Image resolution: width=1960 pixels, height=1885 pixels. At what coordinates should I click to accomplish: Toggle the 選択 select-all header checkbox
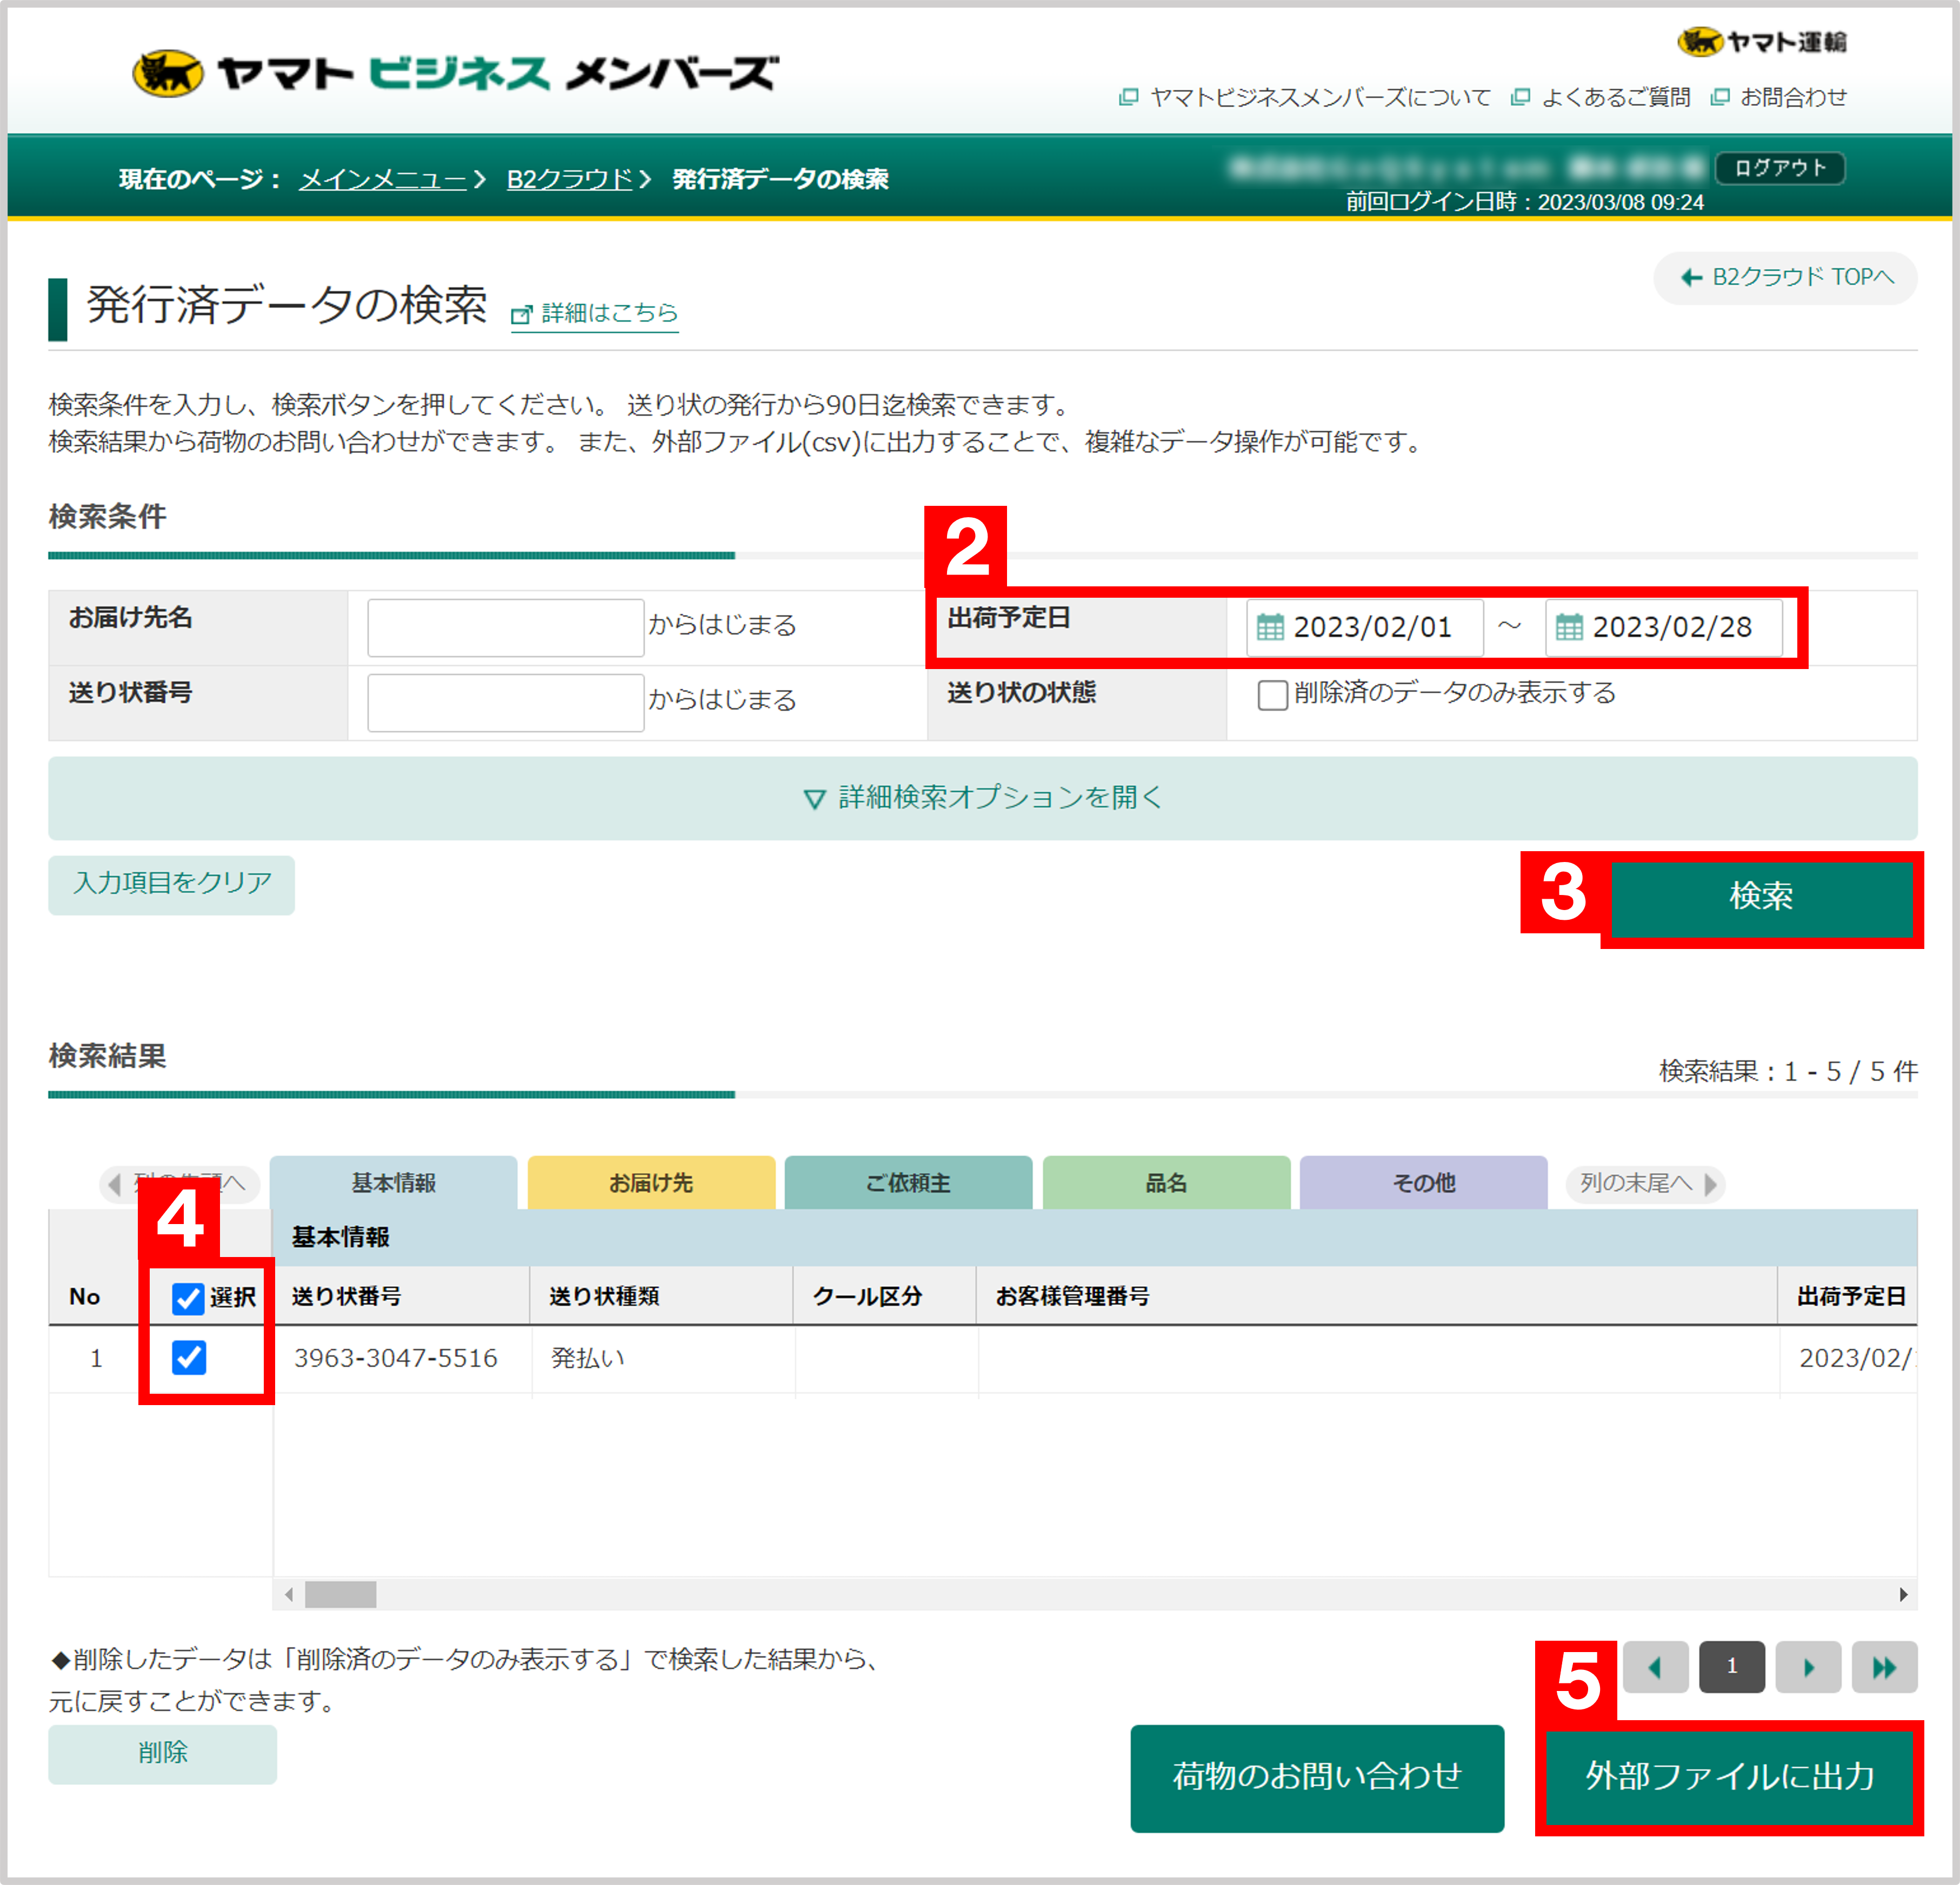(188, 1298)
